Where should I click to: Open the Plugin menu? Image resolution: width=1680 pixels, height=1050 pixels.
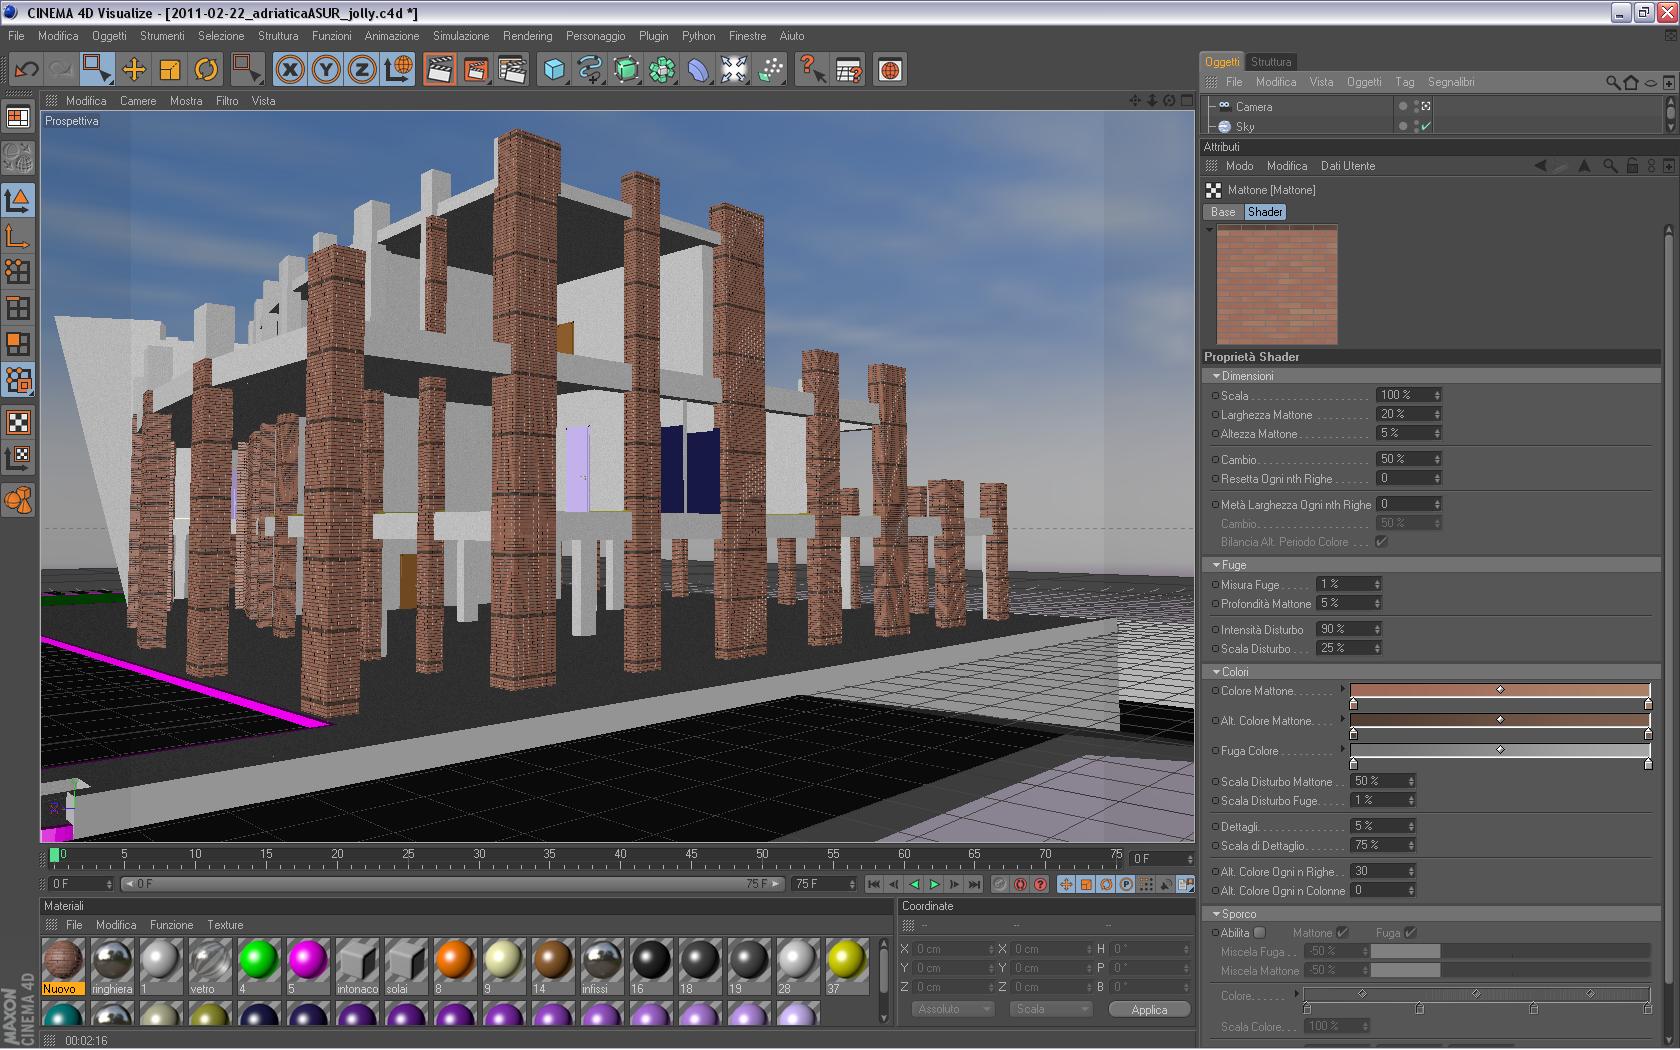(653, 36)
